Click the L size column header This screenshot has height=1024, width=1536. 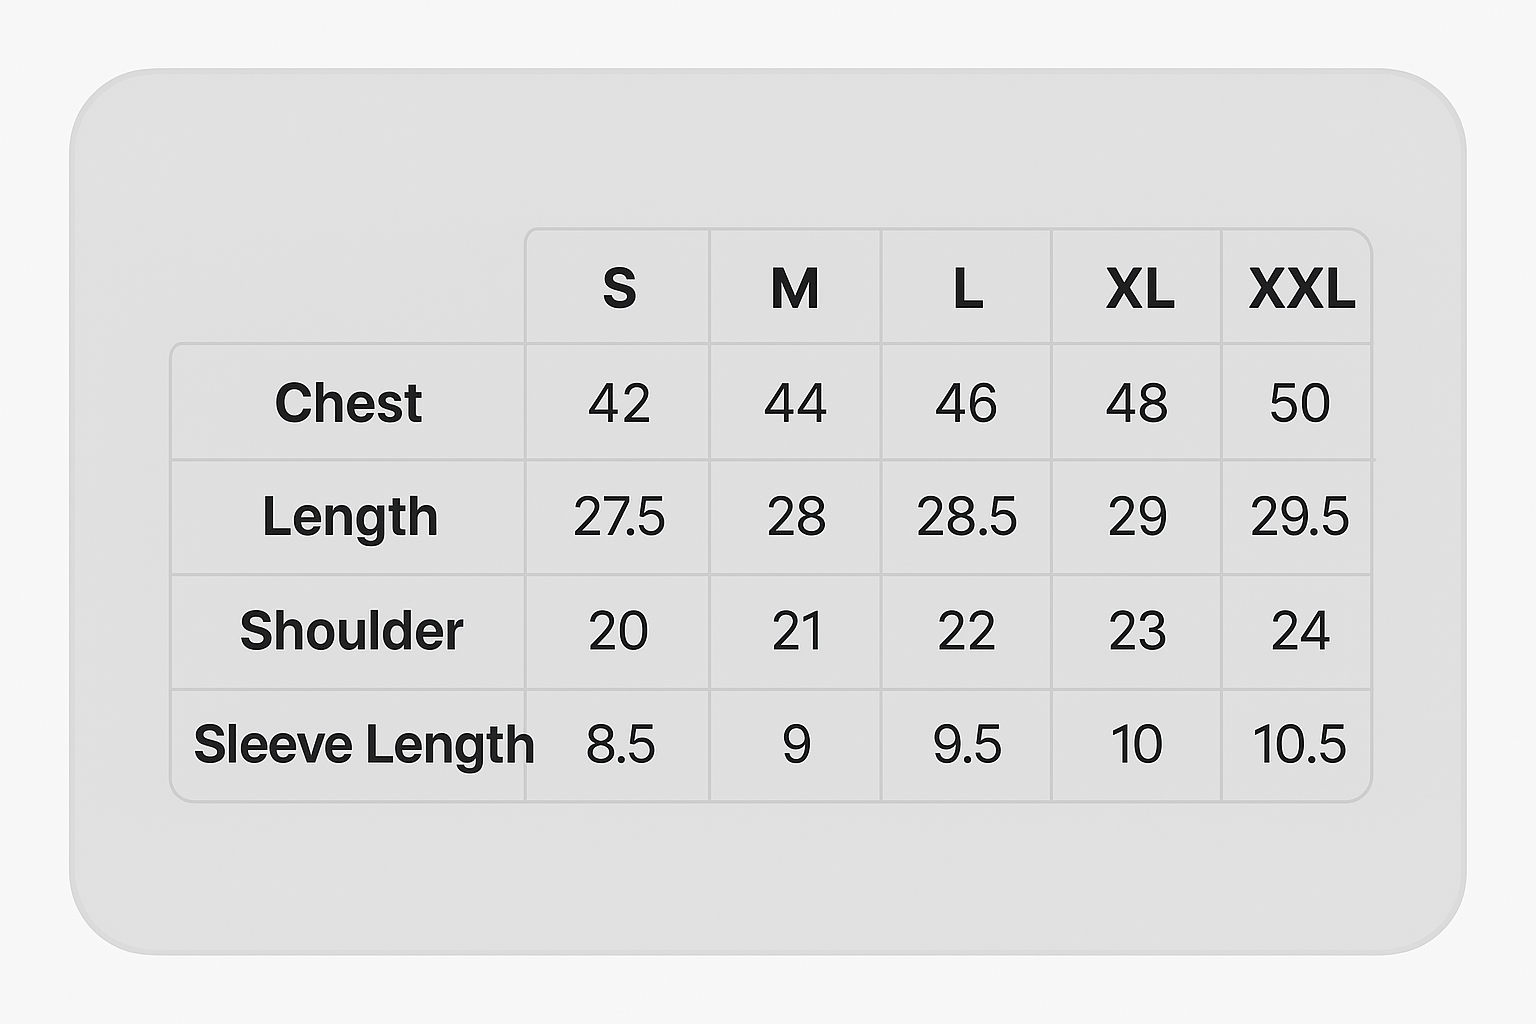967,288
